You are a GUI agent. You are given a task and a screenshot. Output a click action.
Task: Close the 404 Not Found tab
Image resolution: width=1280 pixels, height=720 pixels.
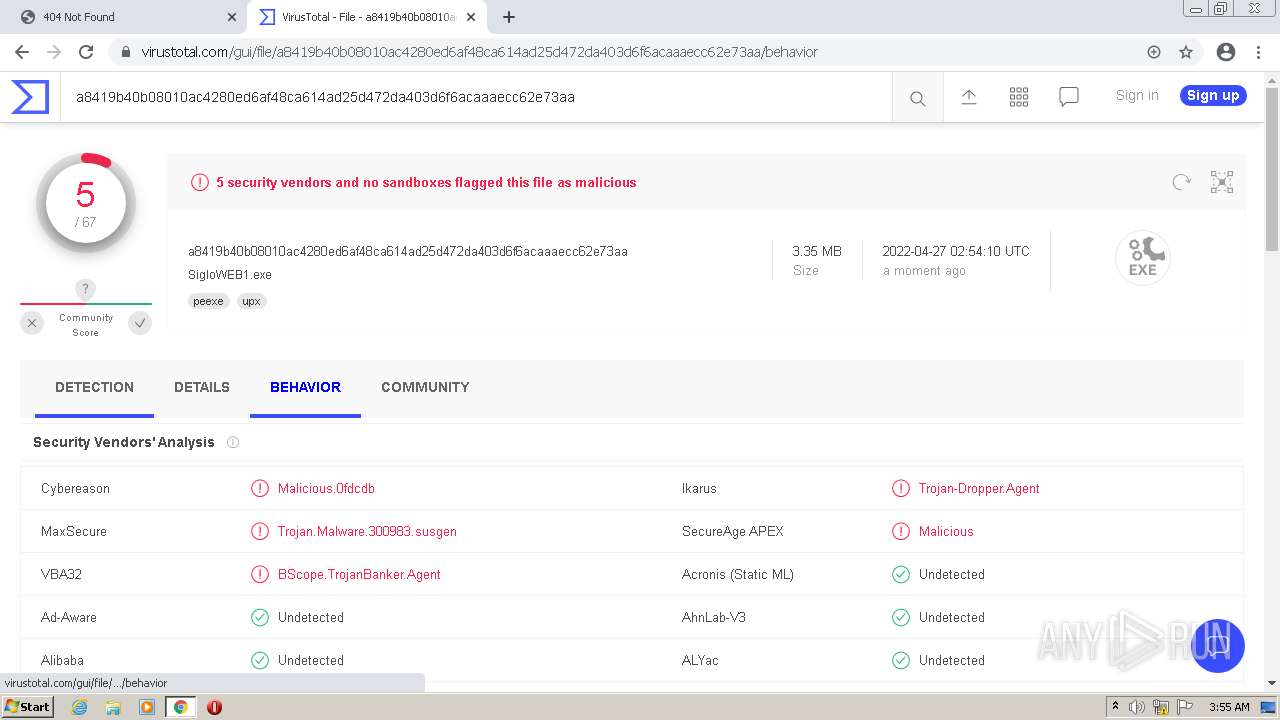coord(232,17)
